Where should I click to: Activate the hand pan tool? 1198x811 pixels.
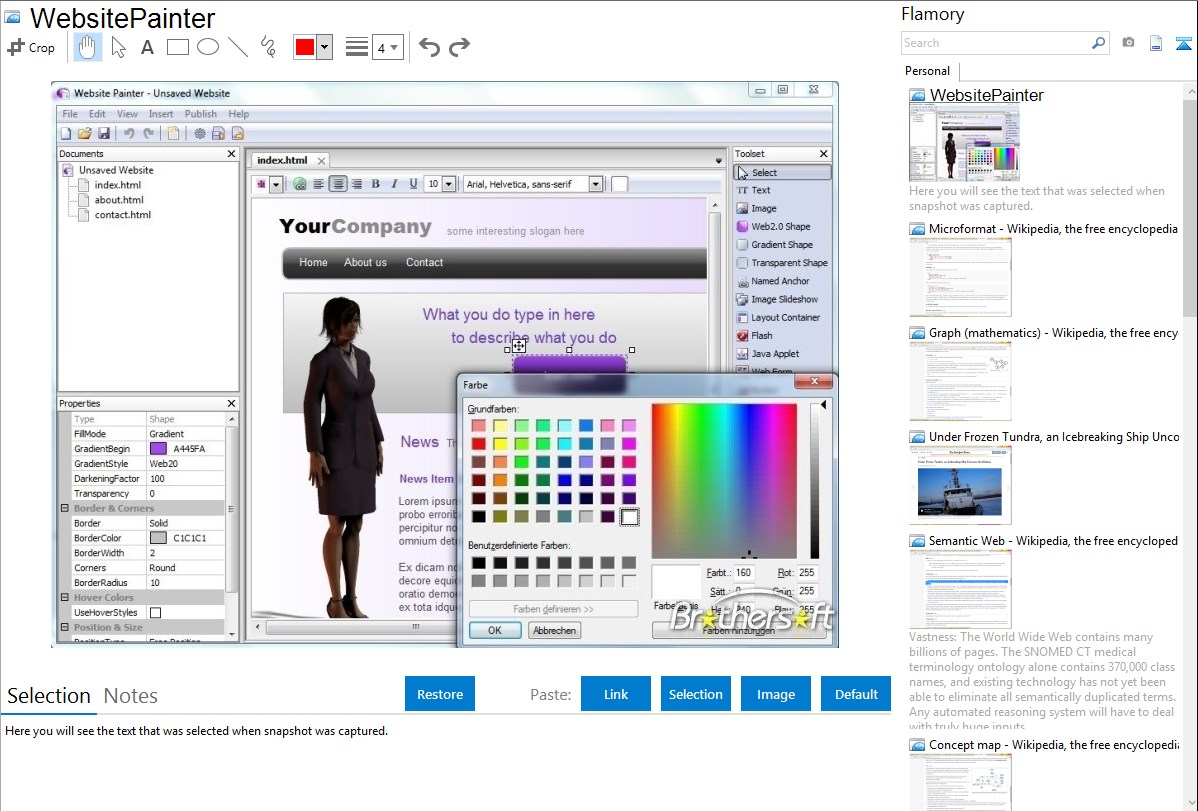pyautogui.click(x=87, y=47)
